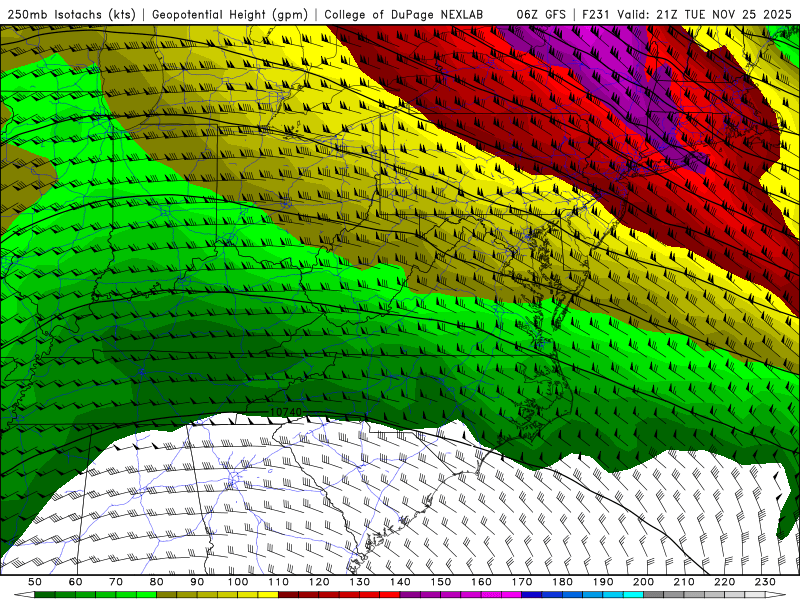800x600 pixels.
Task: Click the '190' value on the color scale
Action: (603, 582)
